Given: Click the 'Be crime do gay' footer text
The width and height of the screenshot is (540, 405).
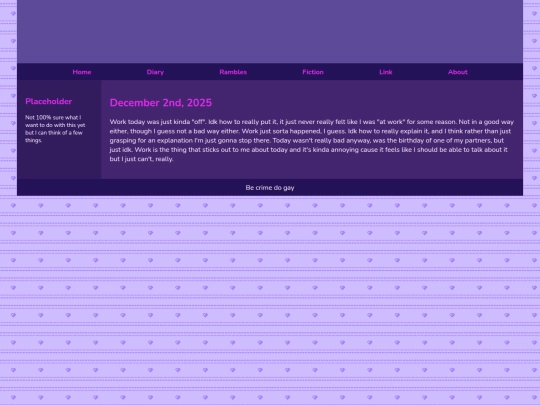Looking at the screenshot, I should pyautogui.click(x=270, y=188).
